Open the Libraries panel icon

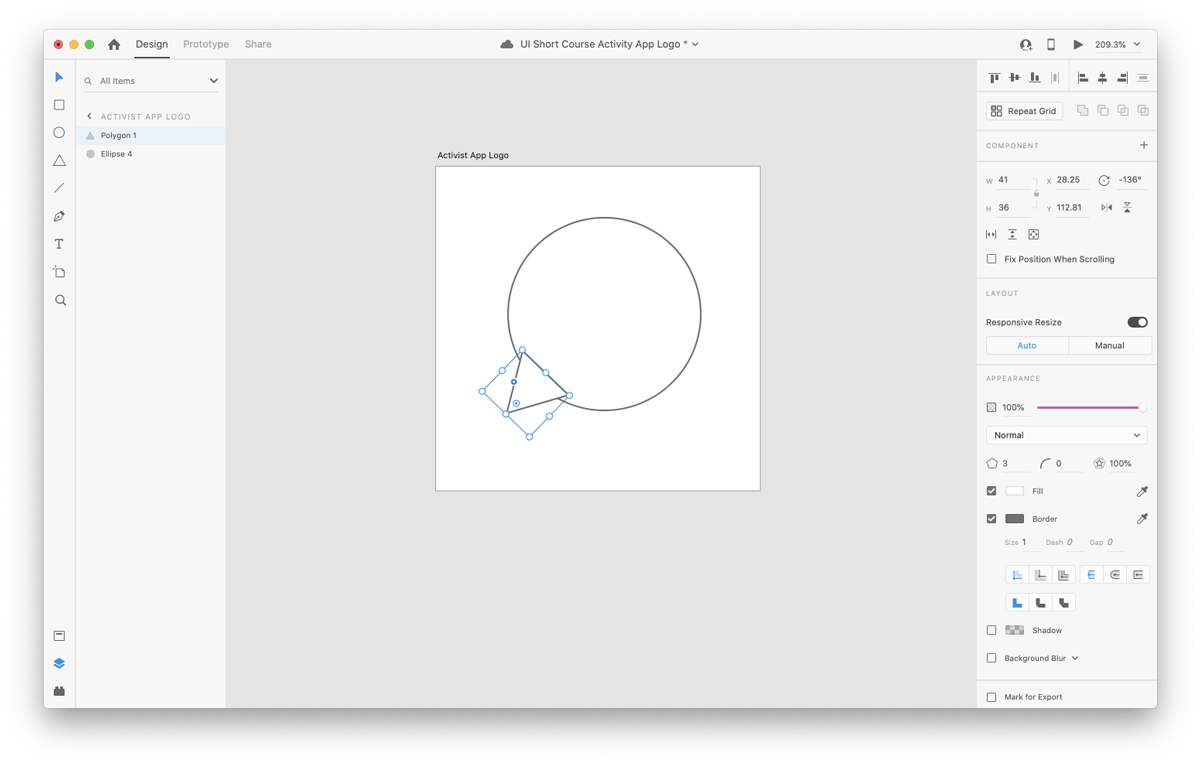pos(59,636)
